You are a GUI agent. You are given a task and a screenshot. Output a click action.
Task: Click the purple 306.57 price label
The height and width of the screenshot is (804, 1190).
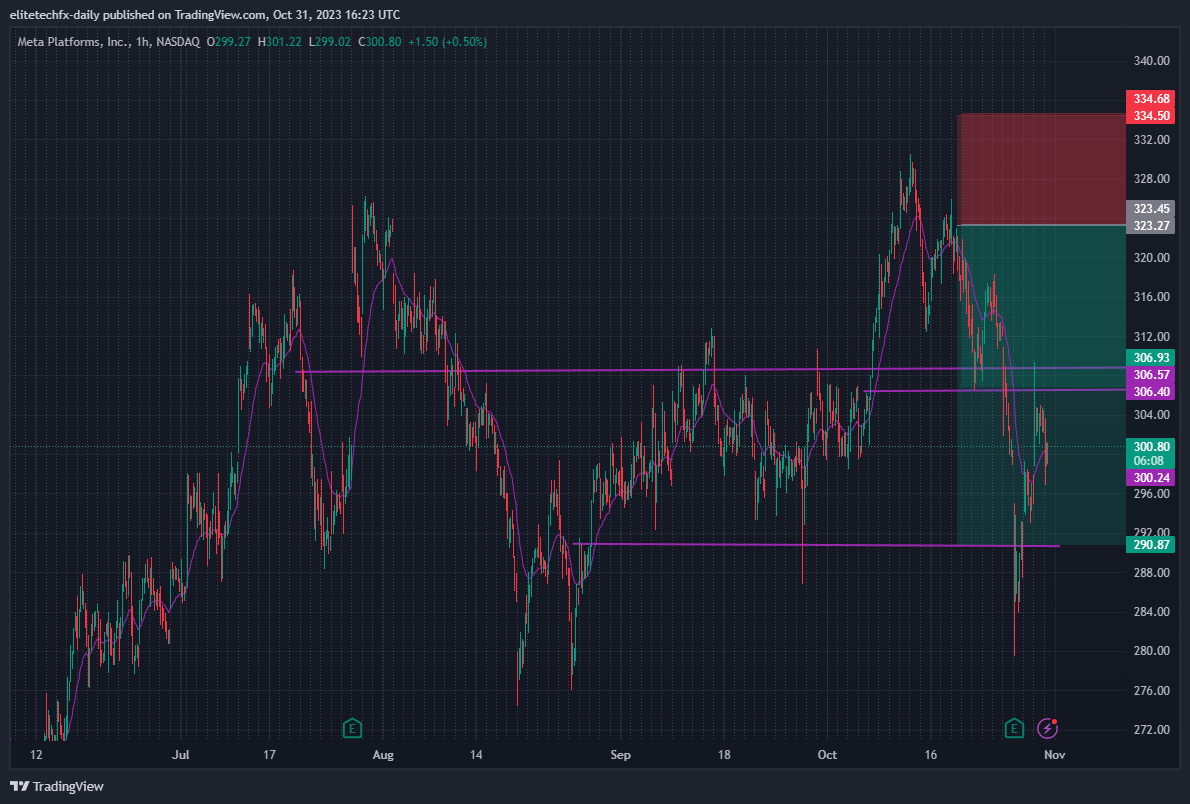tap(1151, 374)
